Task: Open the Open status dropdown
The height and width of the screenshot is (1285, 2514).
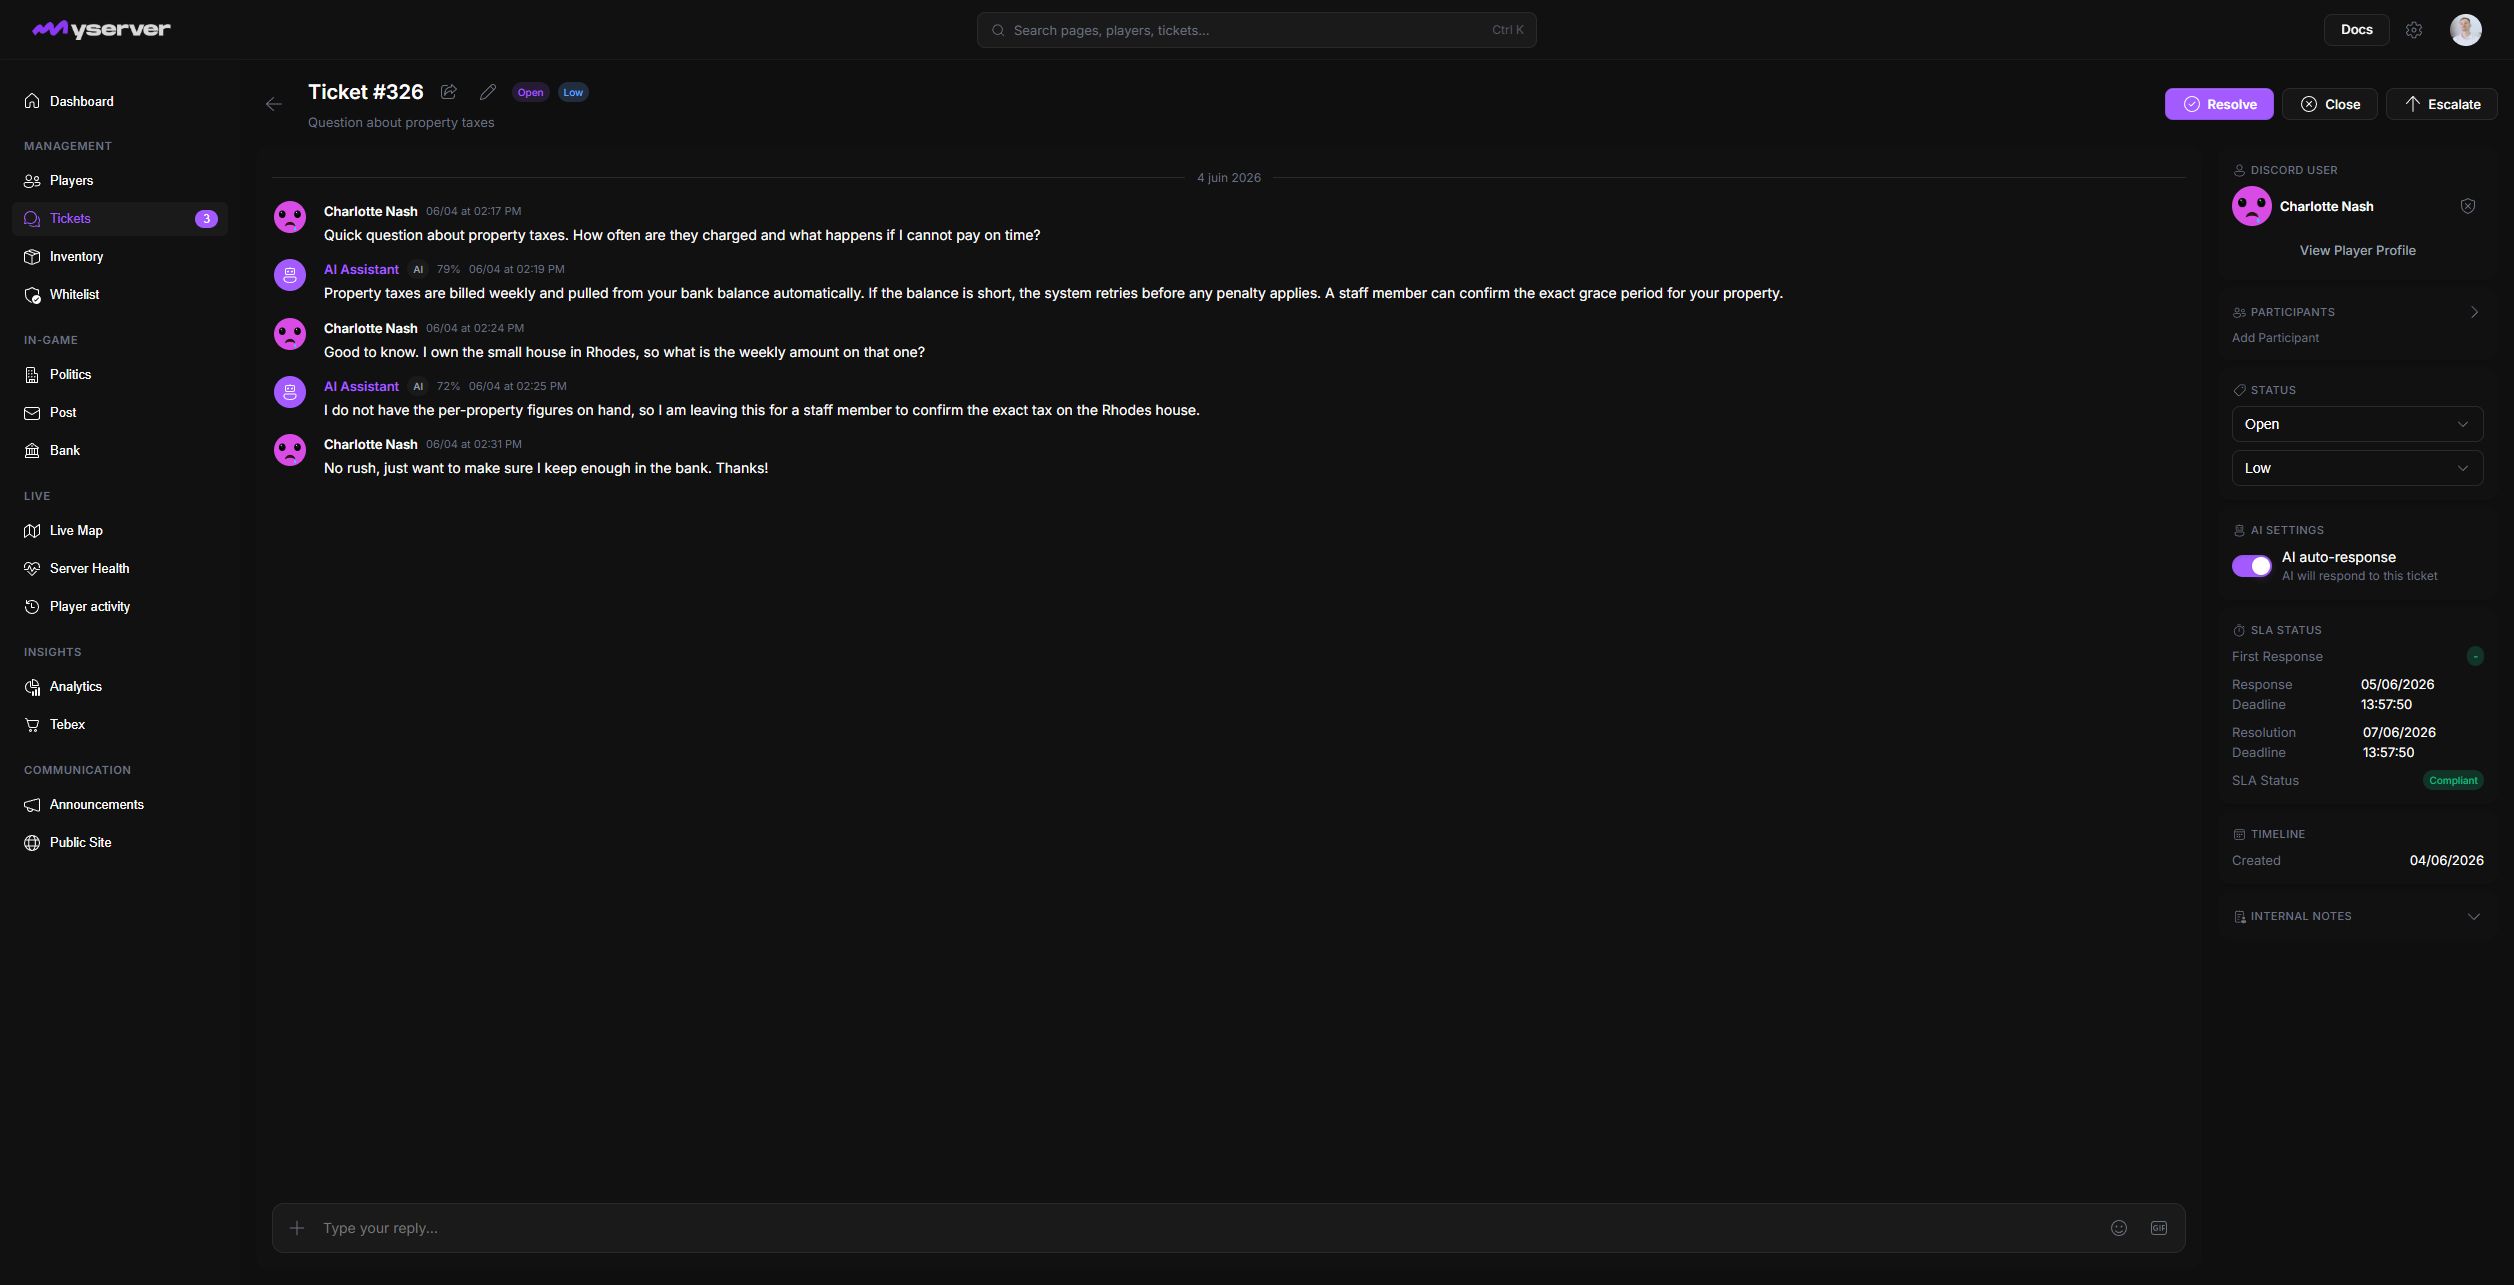Action: [x=2357, y=424]
